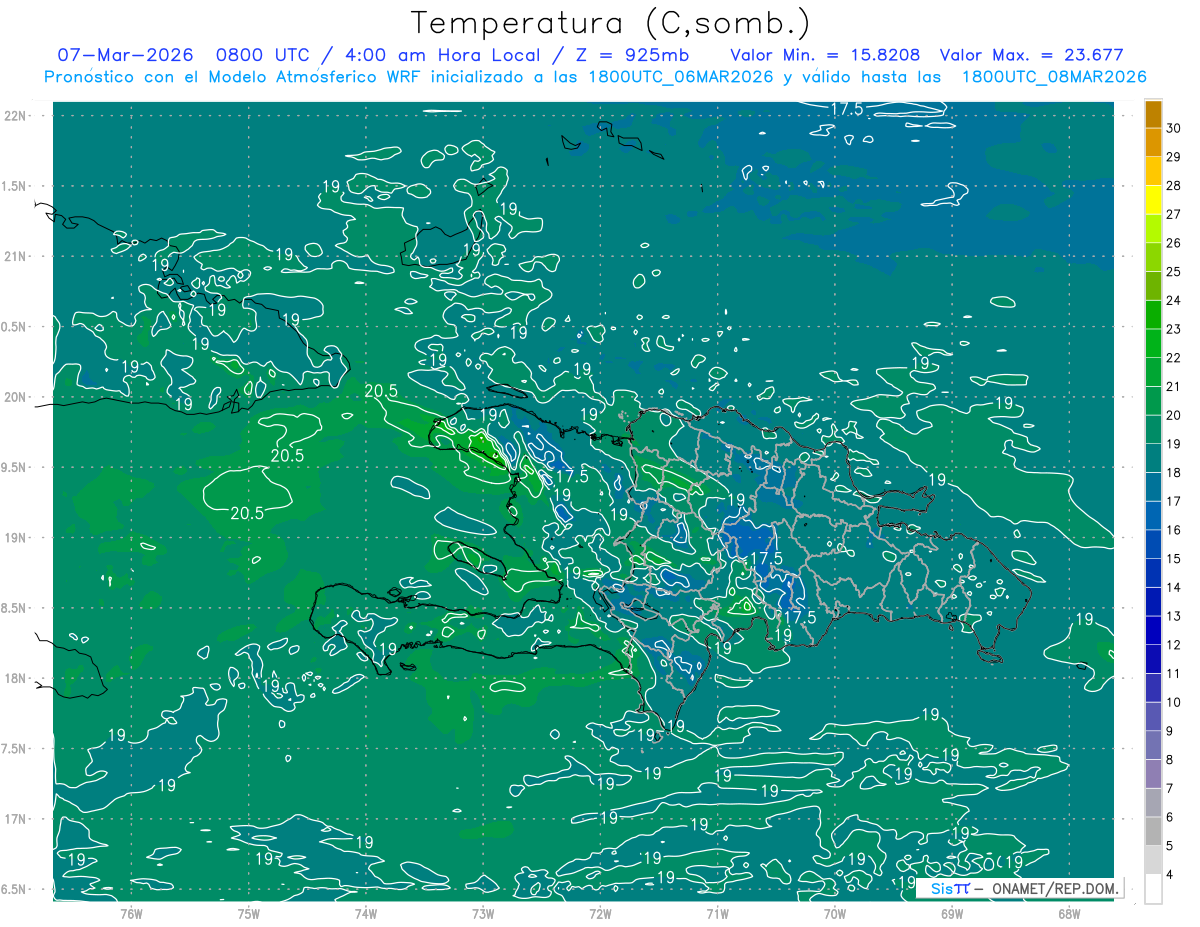Click the color scale label '15'
Image resolution: width=1200 pixels, height=927 pixels.
[1173, 558]
